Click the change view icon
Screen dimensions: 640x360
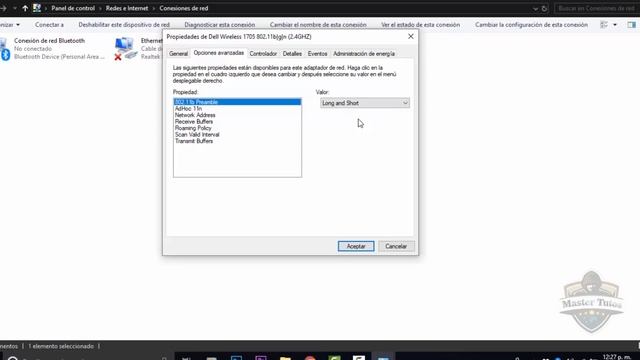click(x=604, y=25)
